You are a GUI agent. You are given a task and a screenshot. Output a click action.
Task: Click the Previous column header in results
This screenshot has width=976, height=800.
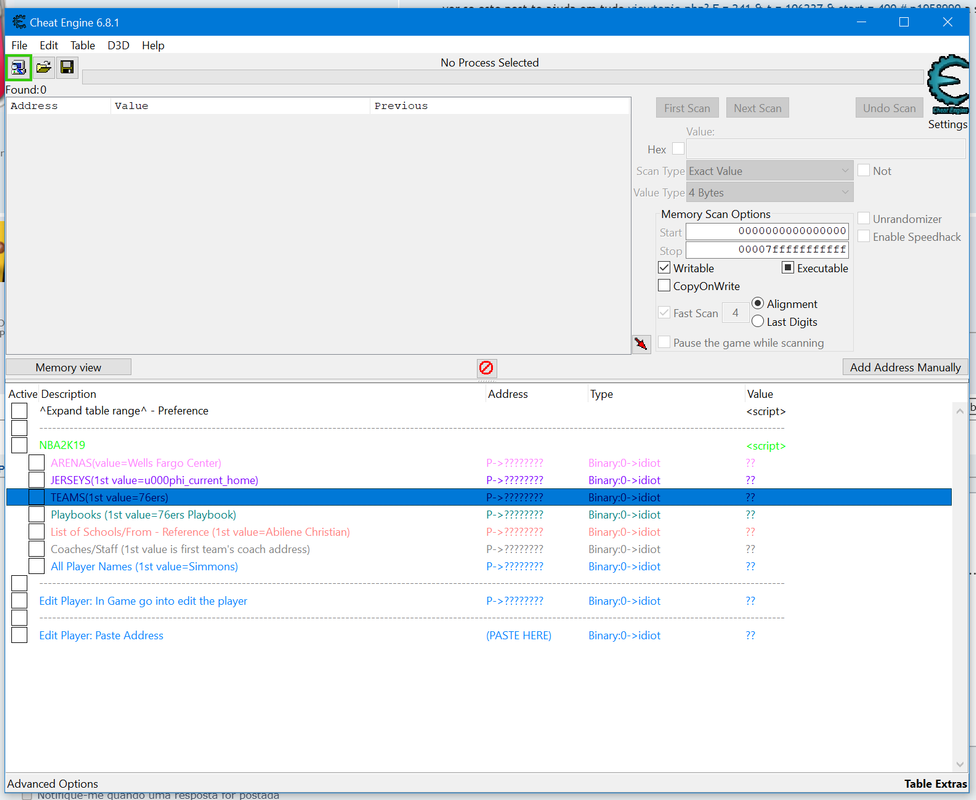(500, 106)
